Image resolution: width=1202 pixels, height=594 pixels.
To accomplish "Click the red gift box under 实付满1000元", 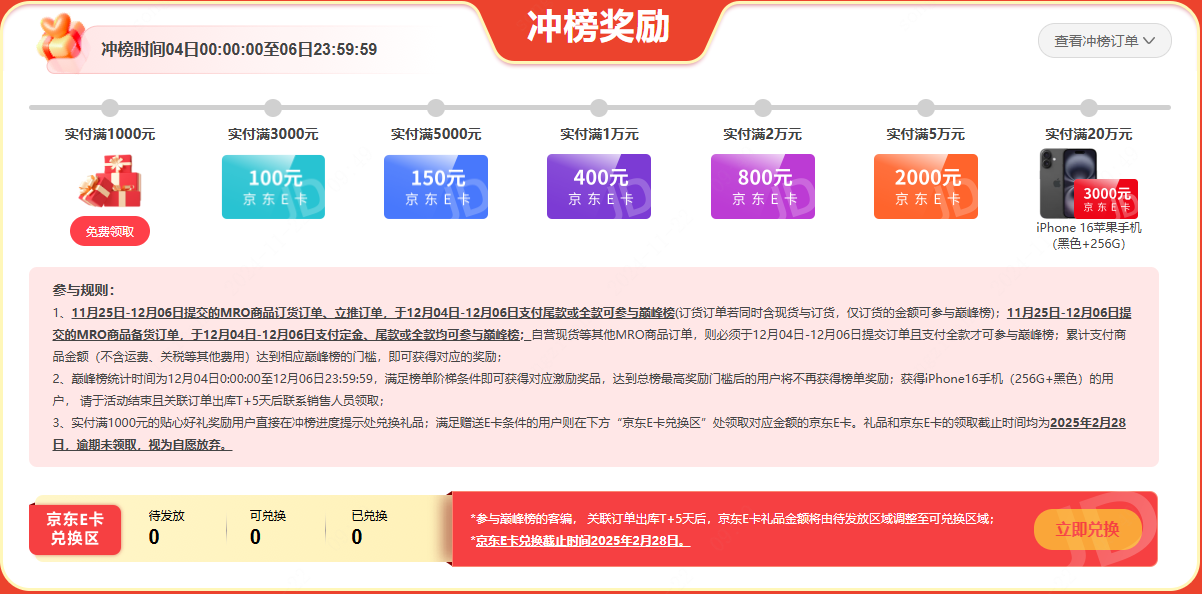I will (x=110, y=181).
